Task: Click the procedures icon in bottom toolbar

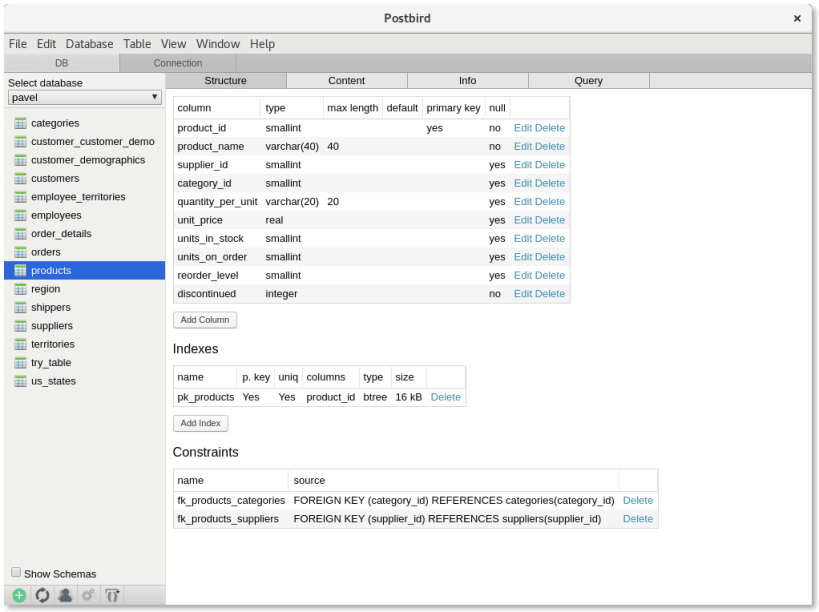Action: click(x=112, y=595)
